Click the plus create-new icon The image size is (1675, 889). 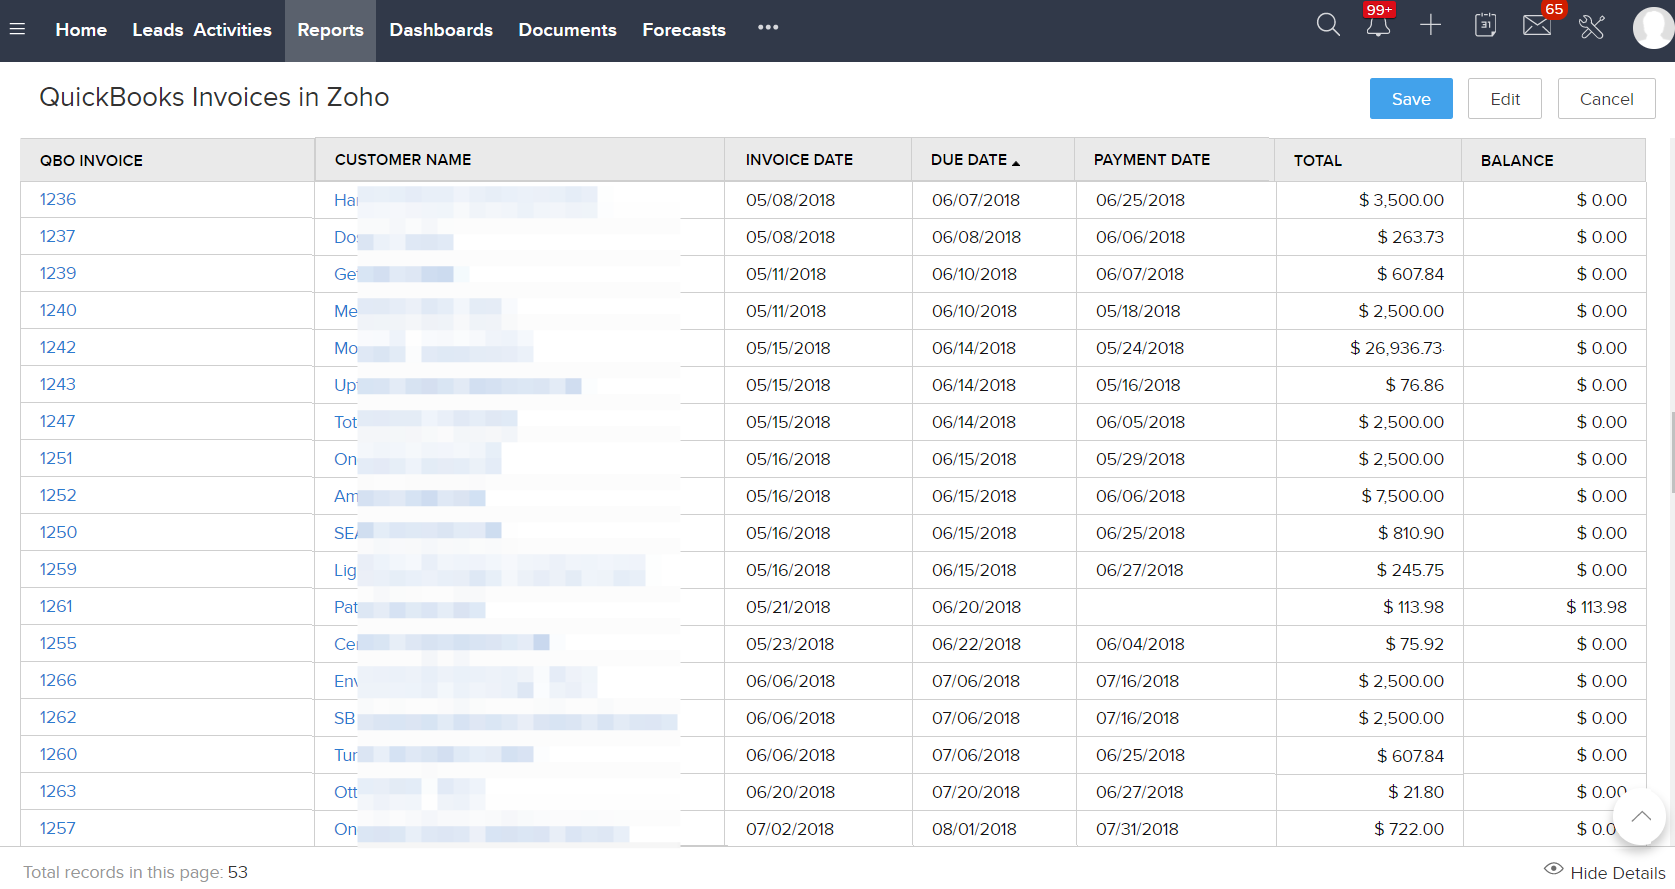(1431, 25)
